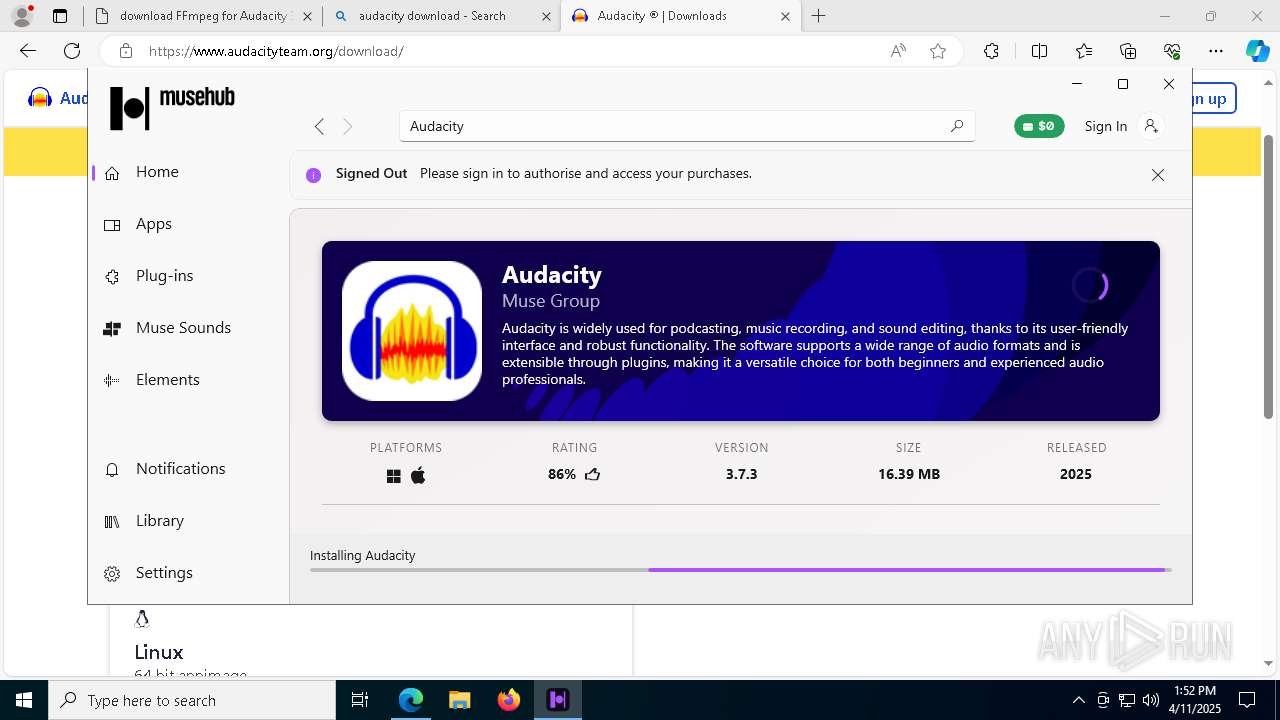Click the Audacity title text
Screen dimensions: 1280x720
[x=552, y=275]
